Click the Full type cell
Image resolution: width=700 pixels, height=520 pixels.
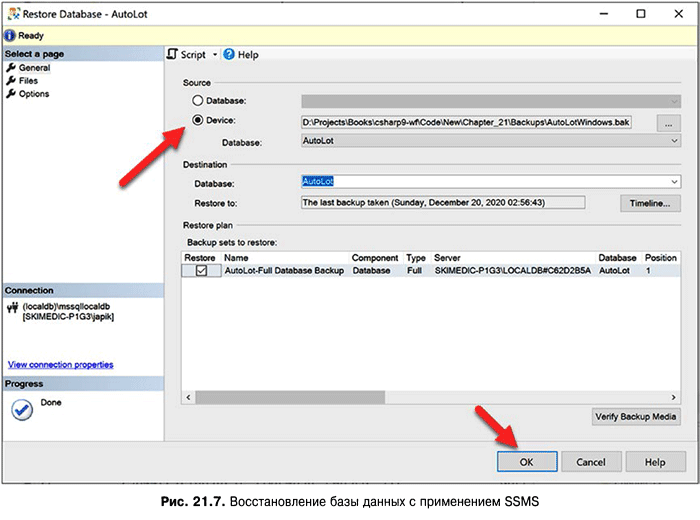click(x=414, y=270)
